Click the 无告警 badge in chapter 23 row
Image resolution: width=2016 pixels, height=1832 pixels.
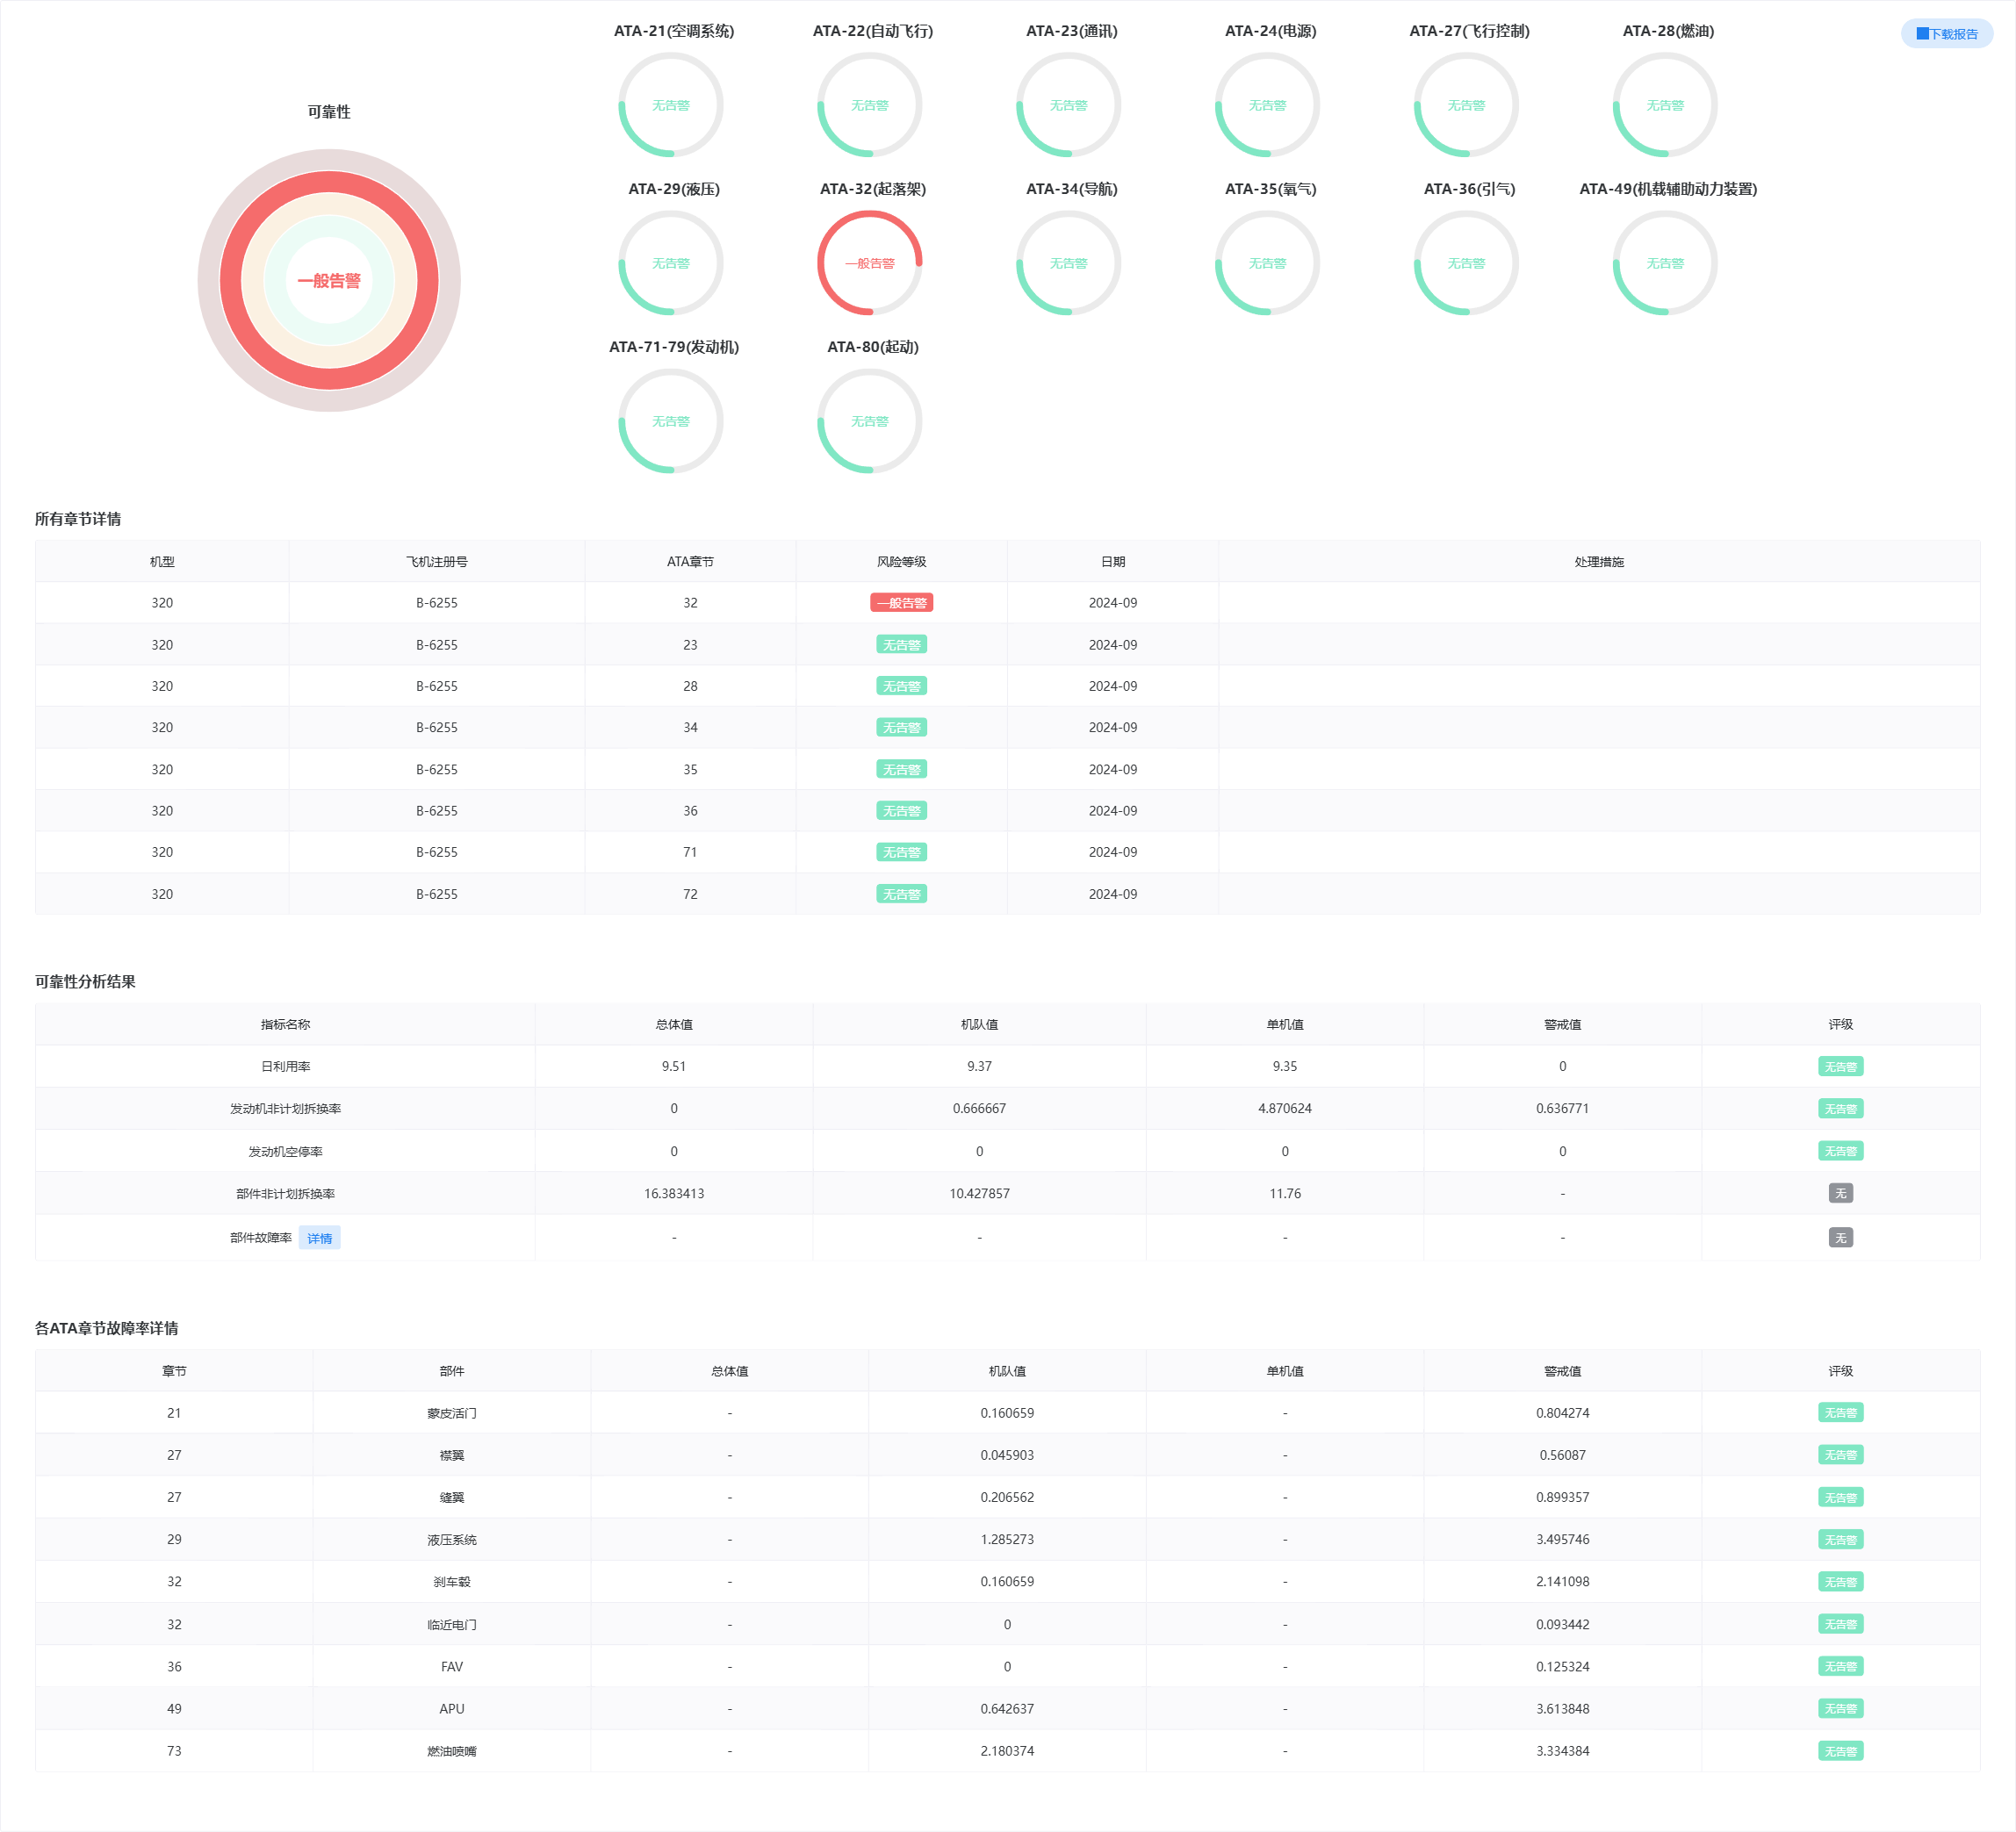[902, 645]
